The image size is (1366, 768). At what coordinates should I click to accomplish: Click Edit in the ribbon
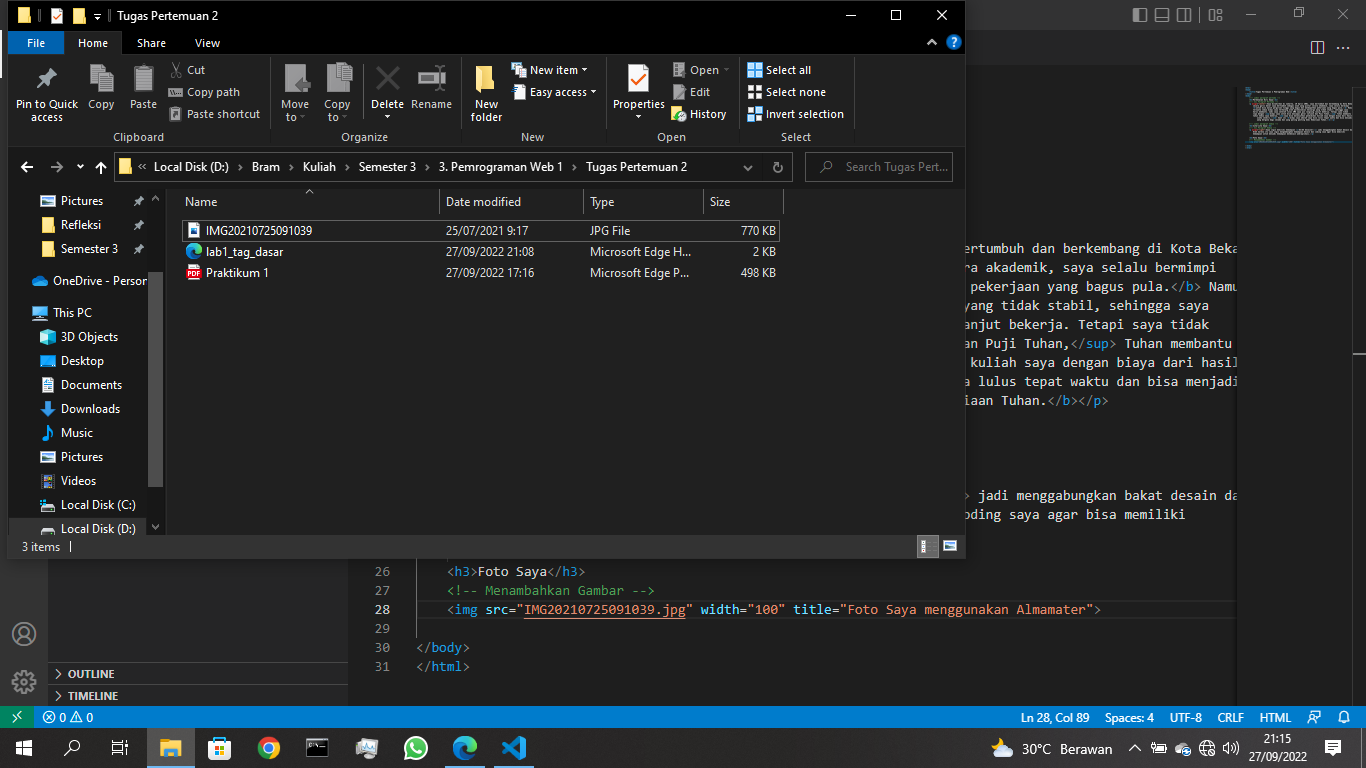(x=690, y=92)
